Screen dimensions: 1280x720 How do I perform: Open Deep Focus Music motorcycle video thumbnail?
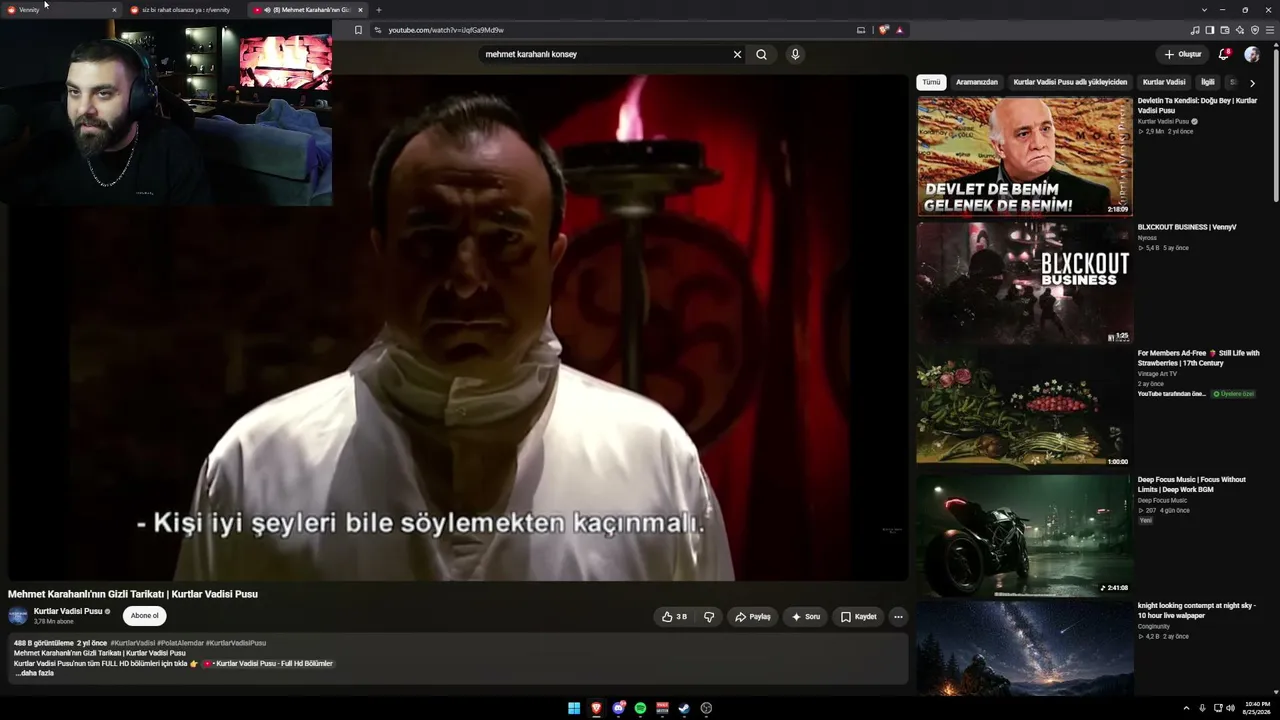point(1025,535)
